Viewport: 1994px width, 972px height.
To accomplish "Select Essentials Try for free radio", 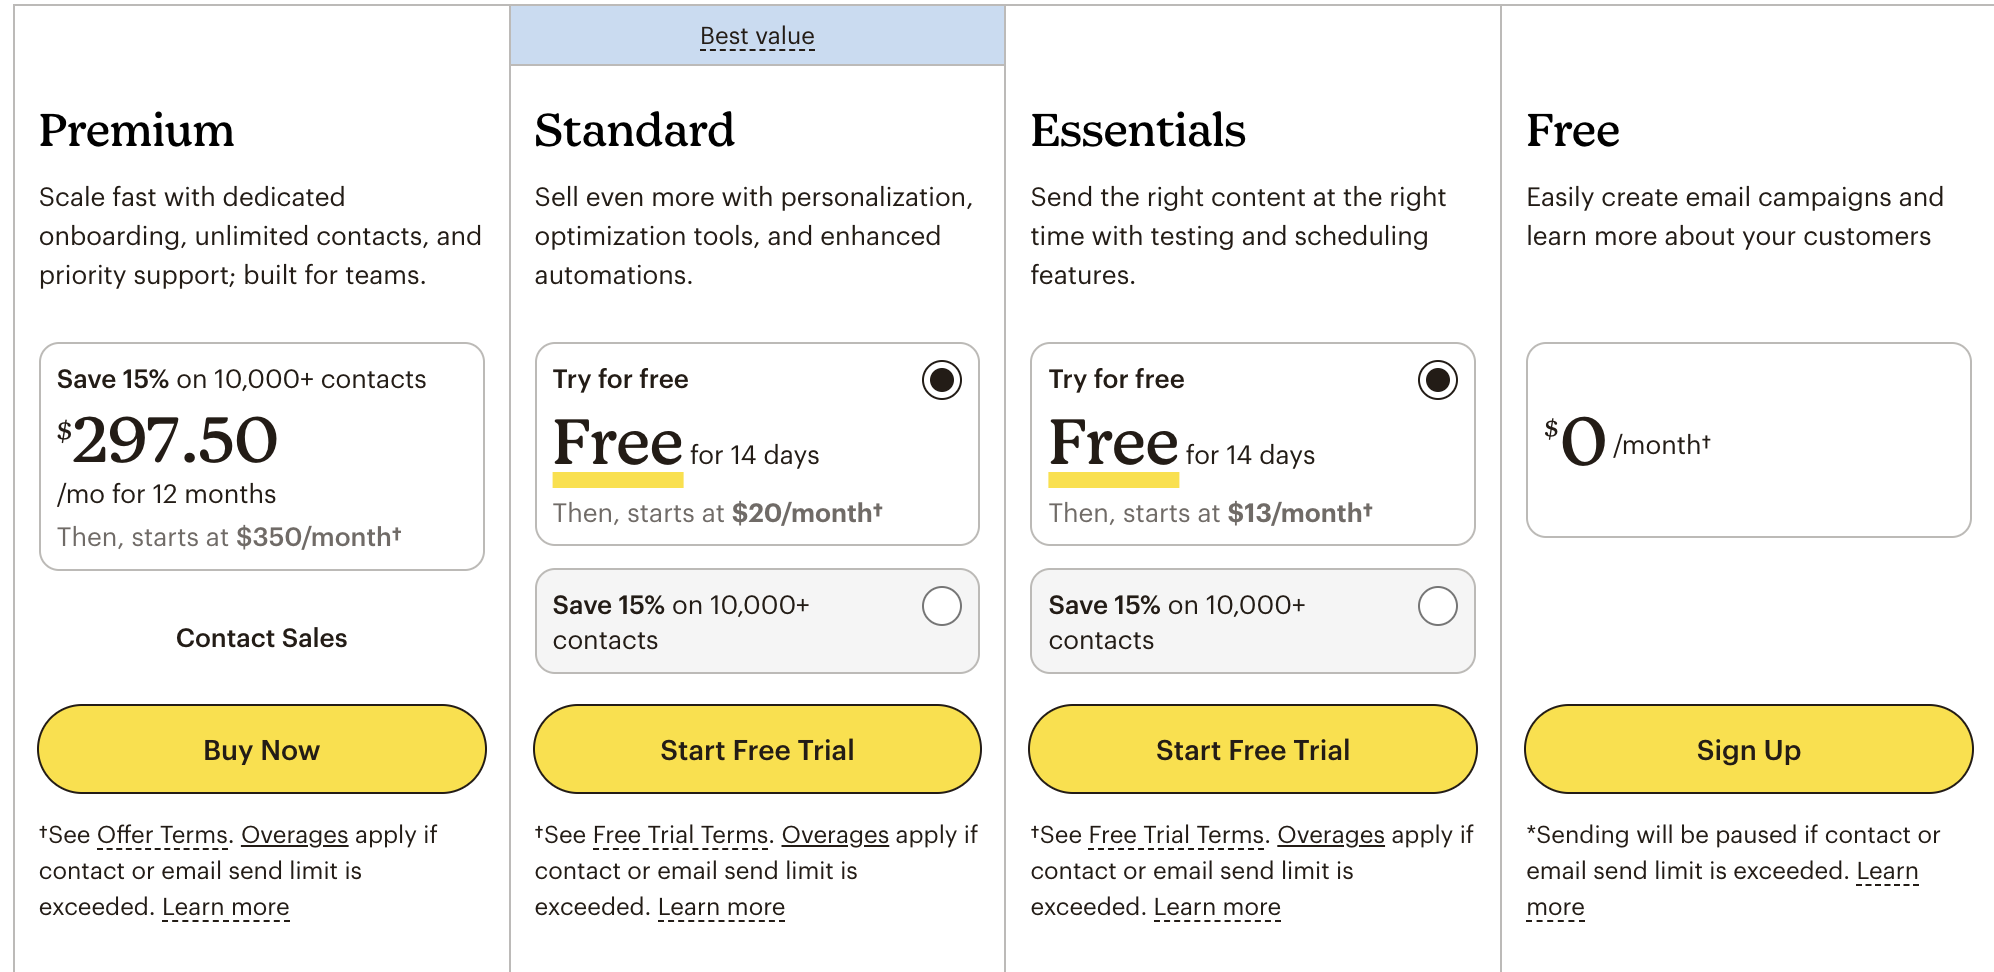I will [1437, 380].
